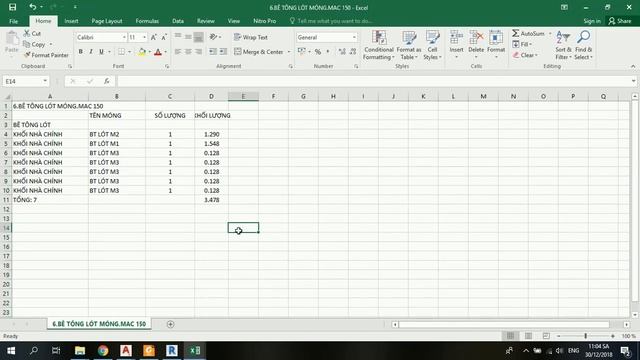
Task: Switch to the Insert tab
Action: 71,21
